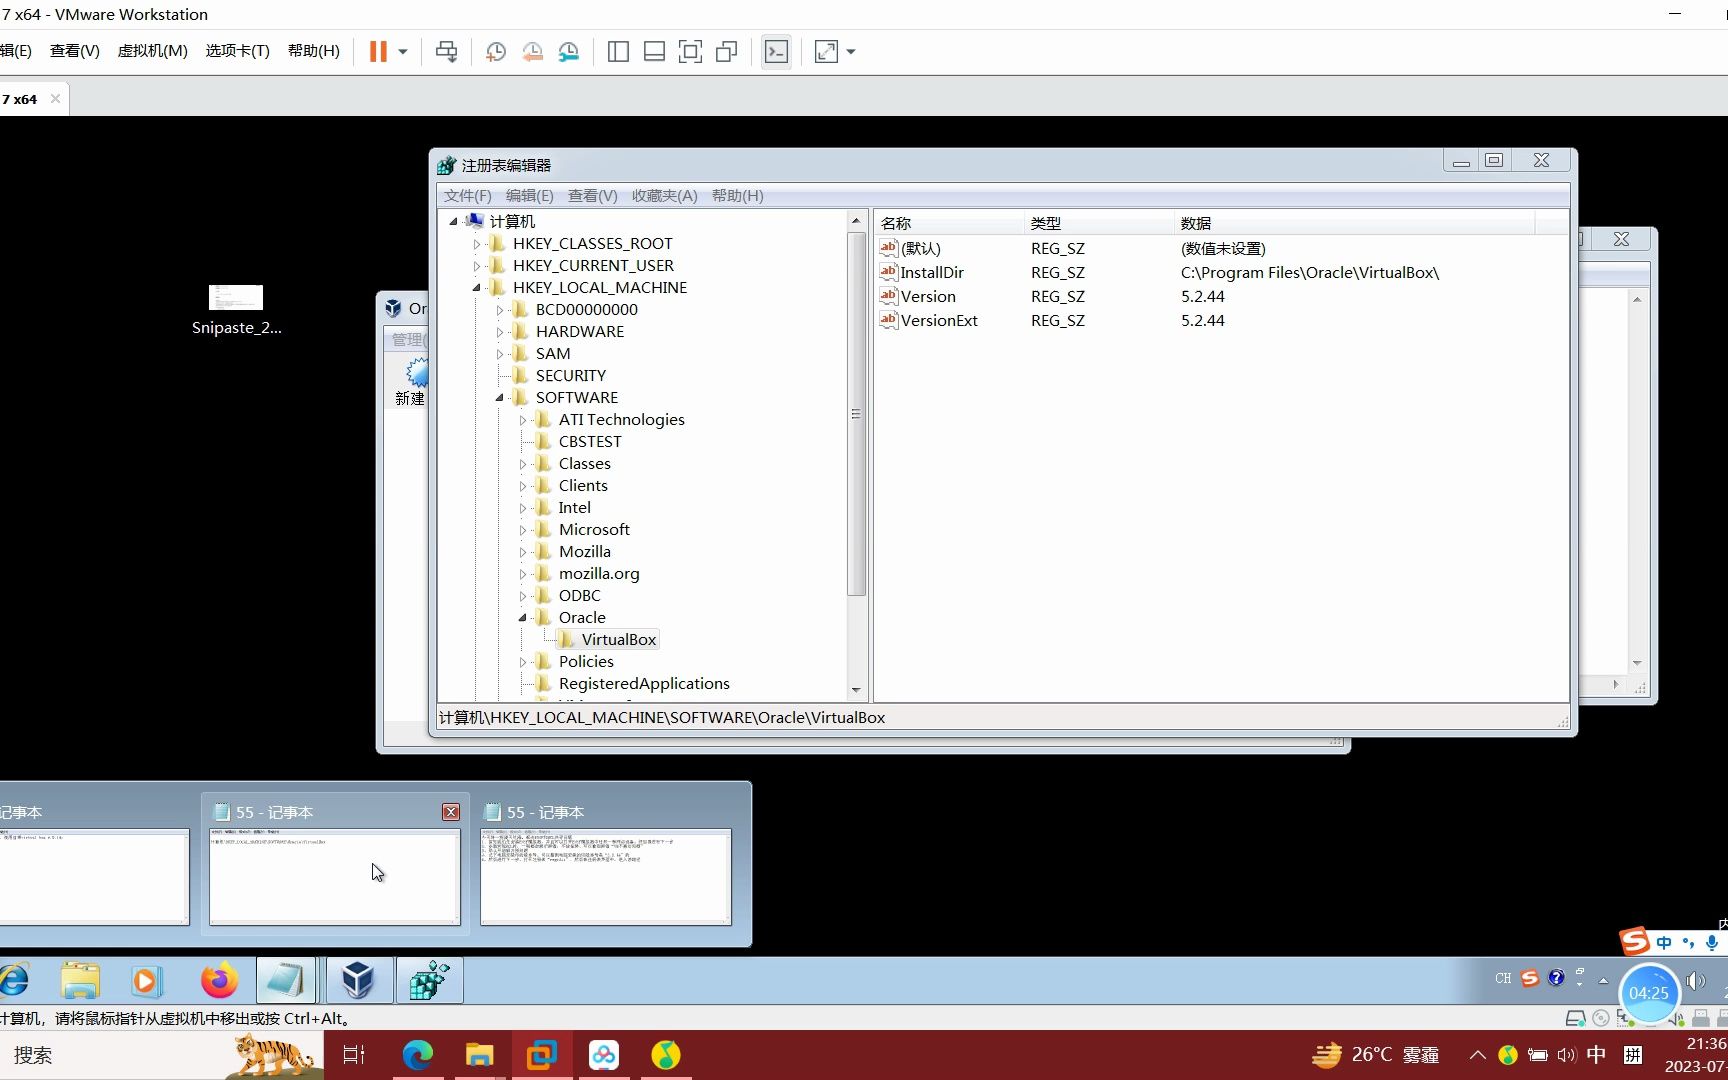Click the send Ctrl+Alt+Del icon
1728x1080 pixels.
447,52
